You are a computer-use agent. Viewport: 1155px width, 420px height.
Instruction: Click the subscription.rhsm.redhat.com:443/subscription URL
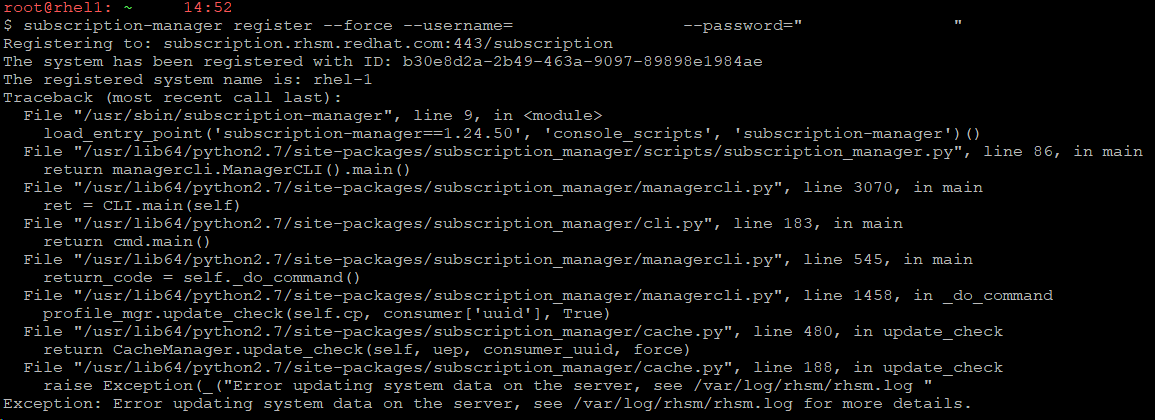388,45
